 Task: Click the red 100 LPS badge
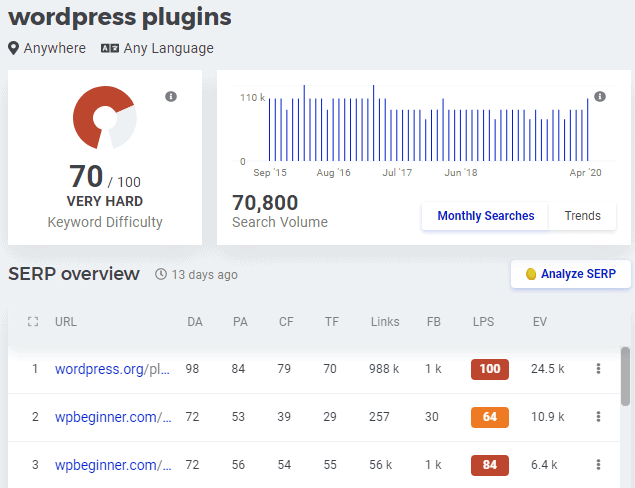coord(490,369)
